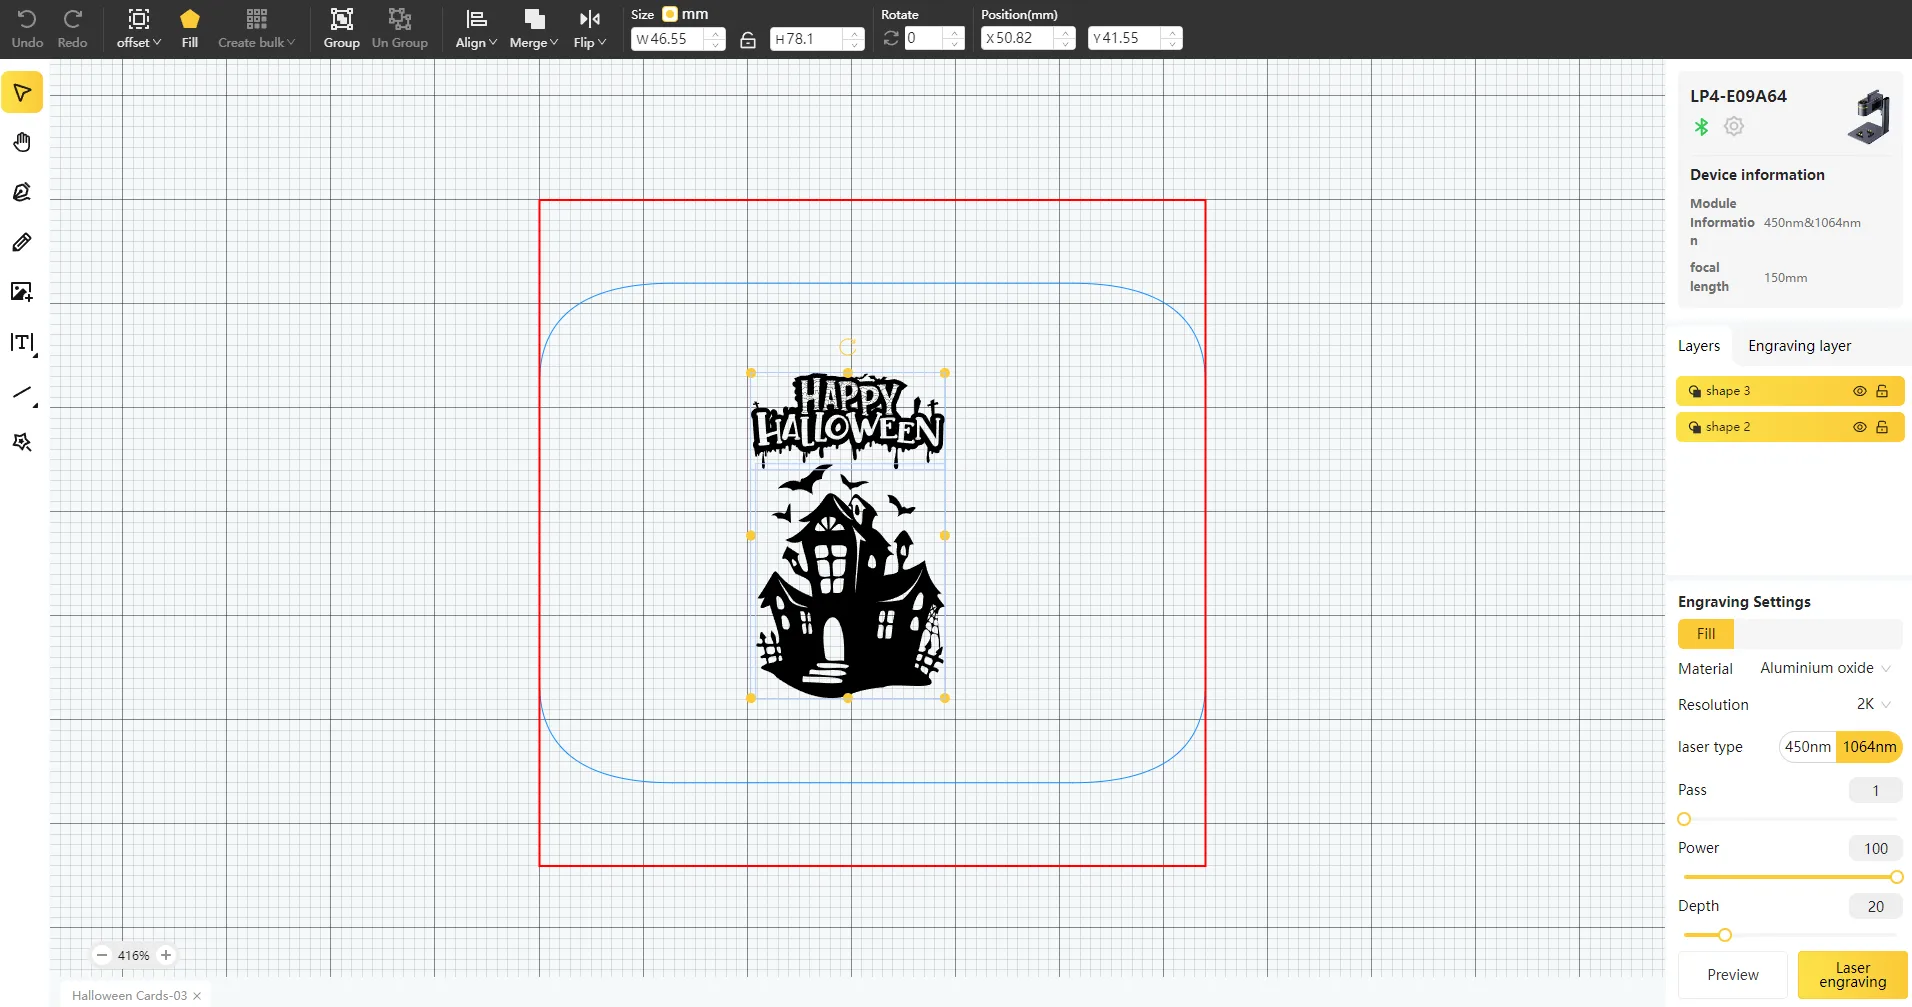Hide the shape 2 layer
The image size is (1912, 1007).
[x=1860, y=427]
